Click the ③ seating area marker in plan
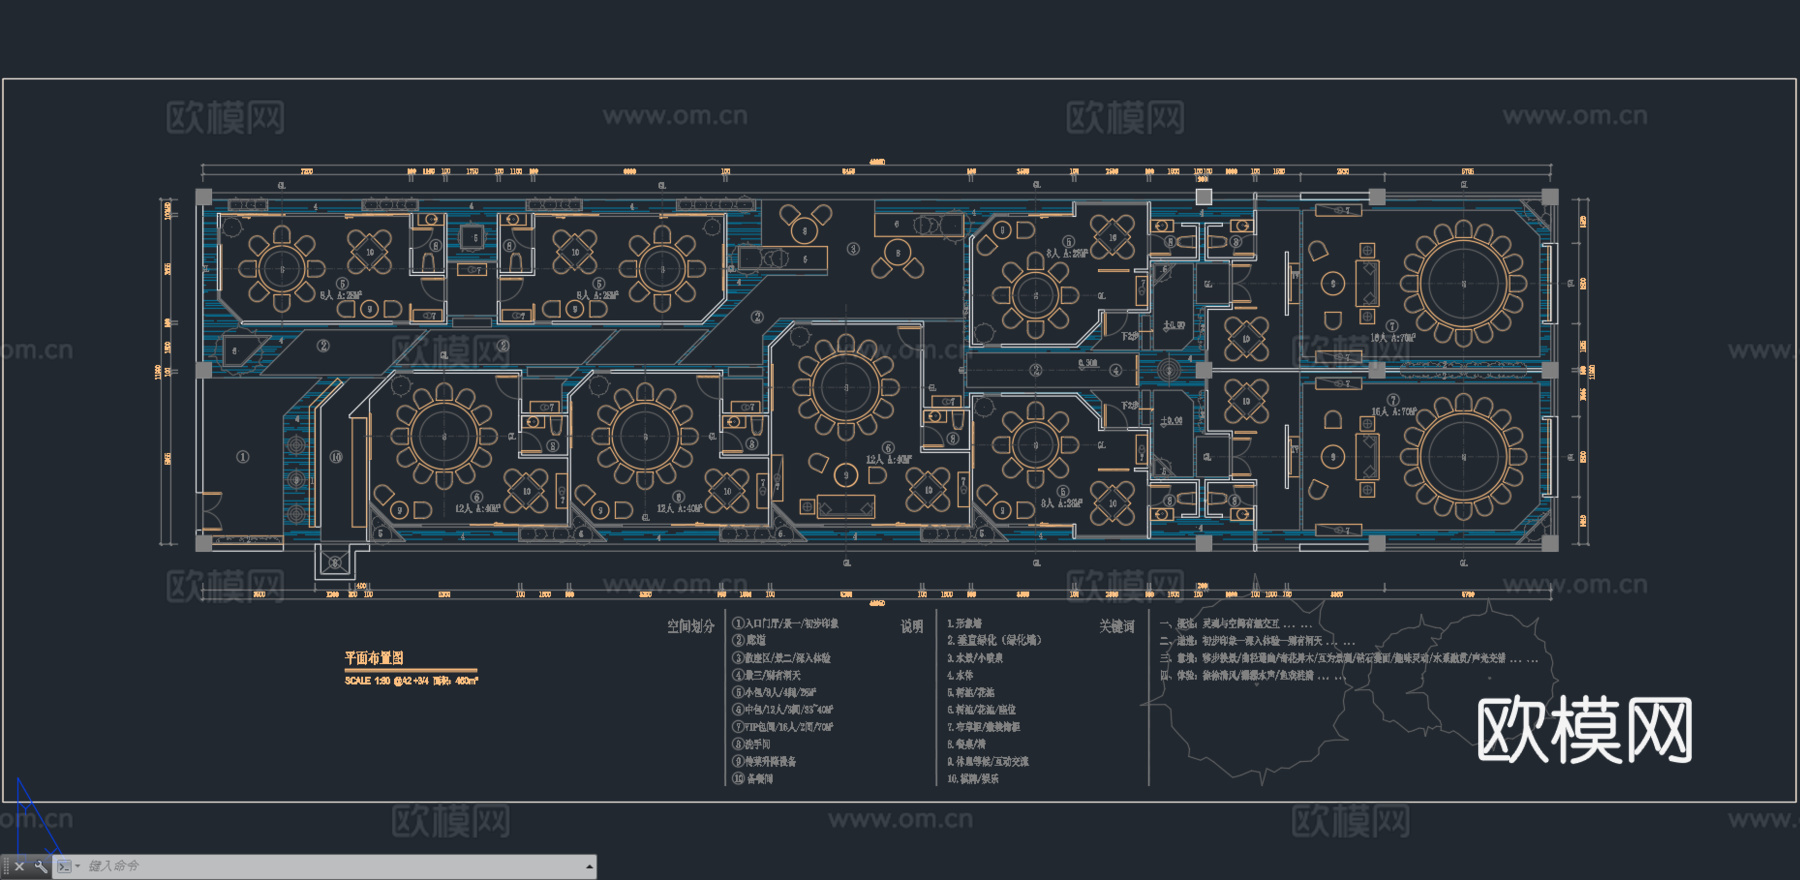The height and width of the screenshot is (880, 1800). click(x=853, y=249)
